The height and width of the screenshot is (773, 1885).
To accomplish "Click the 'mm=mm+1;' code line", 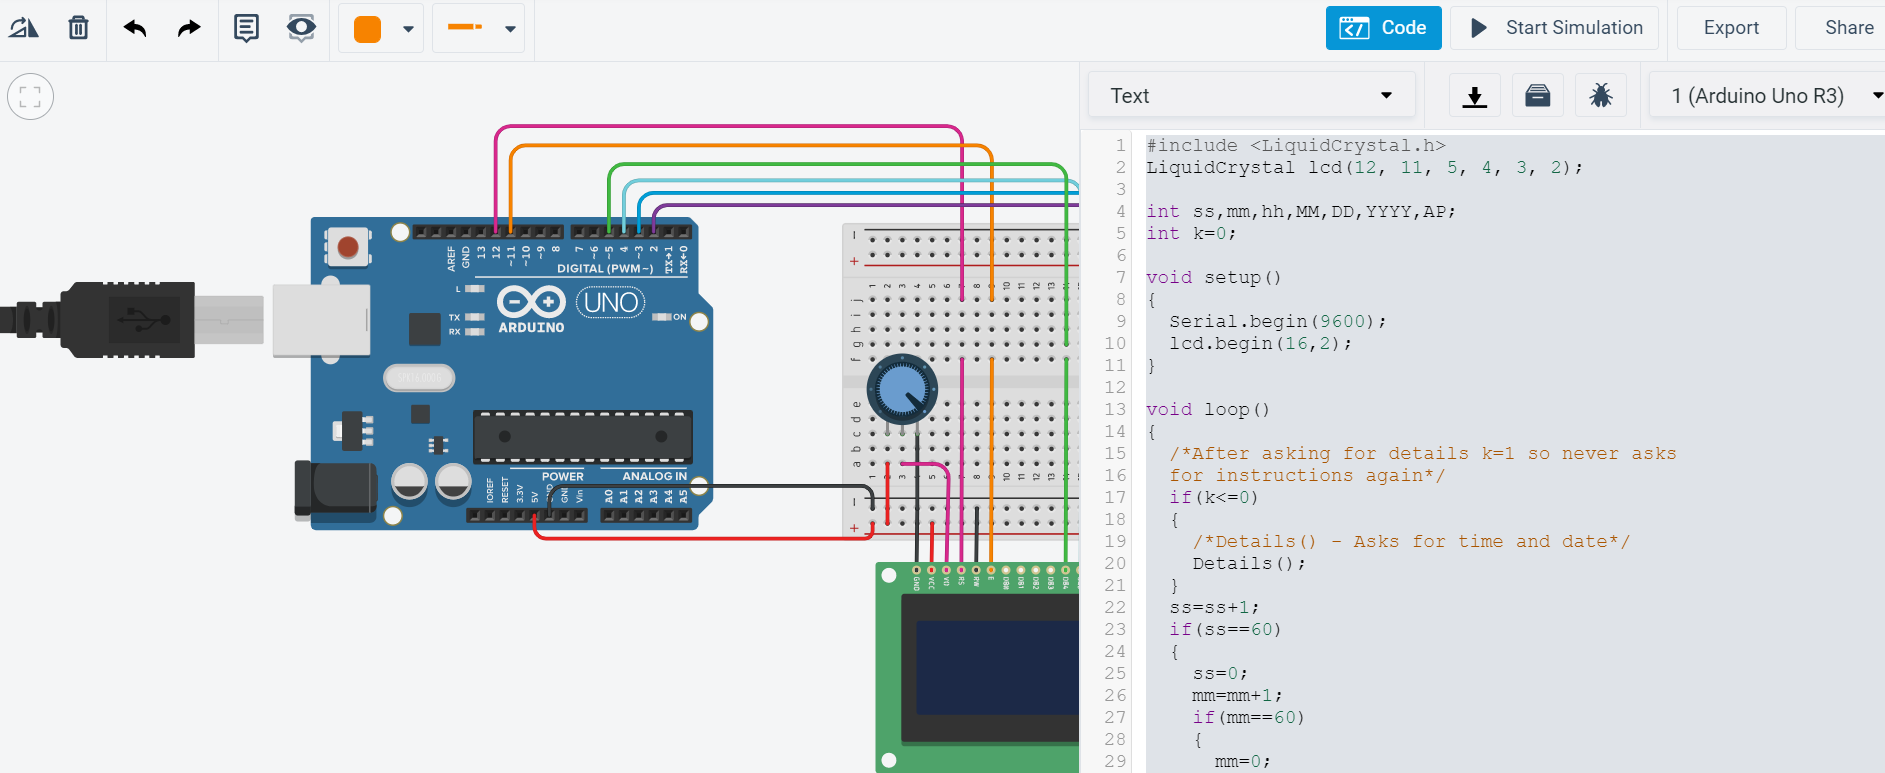I will pyautogui.click(x=1237, y=695).
